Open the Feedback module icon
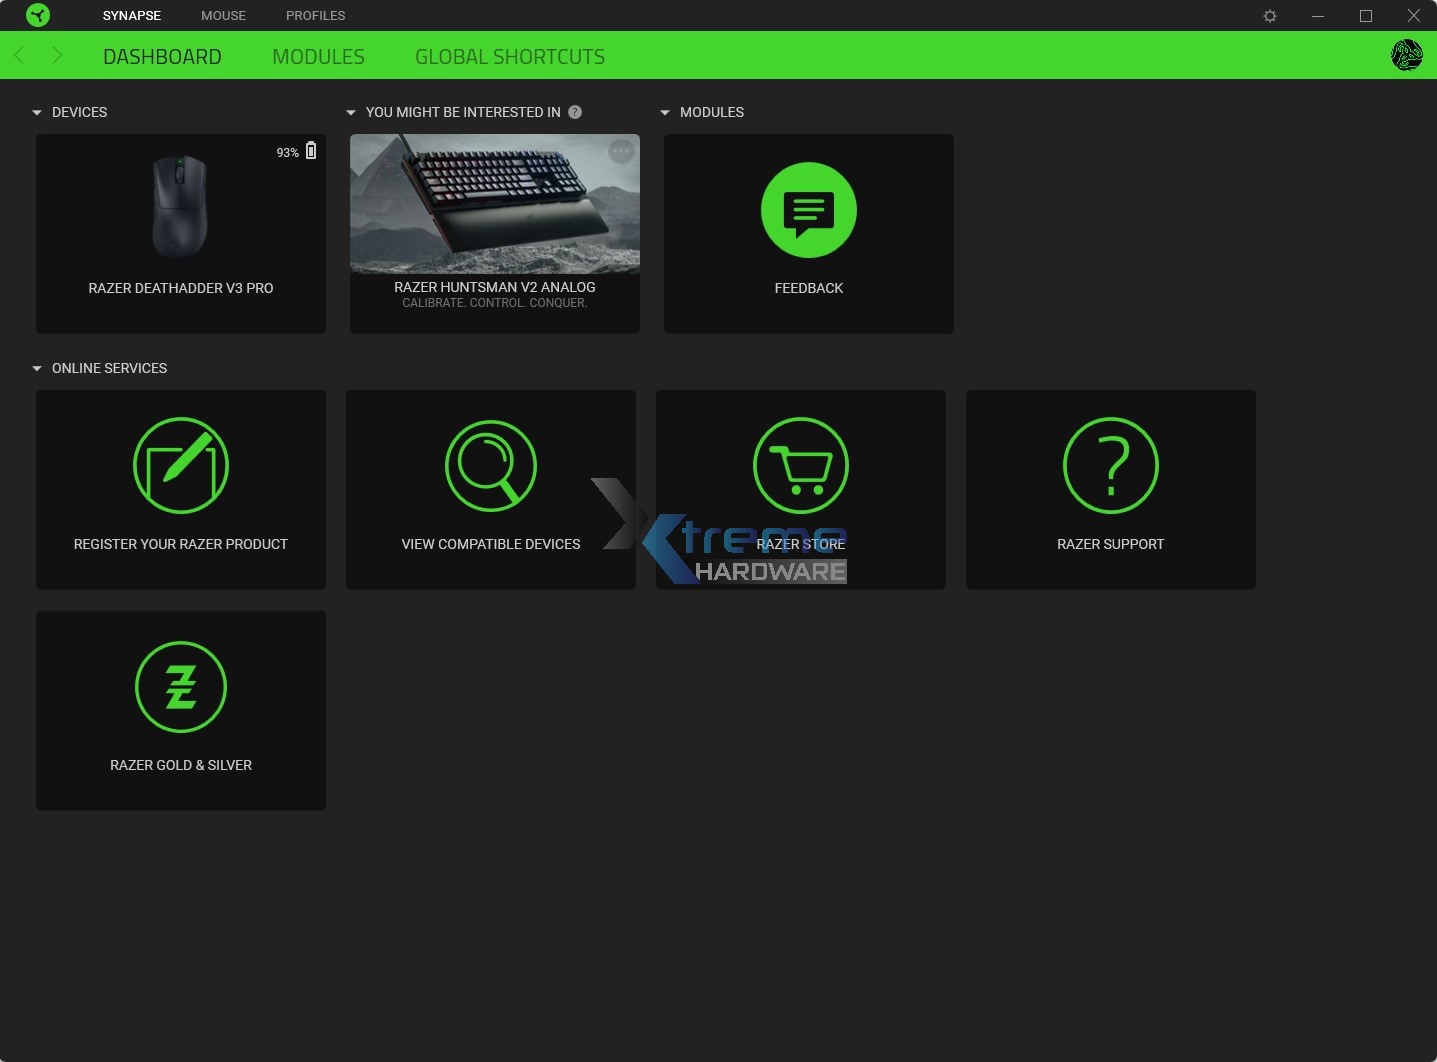The width and height of the screenshot is (1437, 1062). (x=808, y=210)
